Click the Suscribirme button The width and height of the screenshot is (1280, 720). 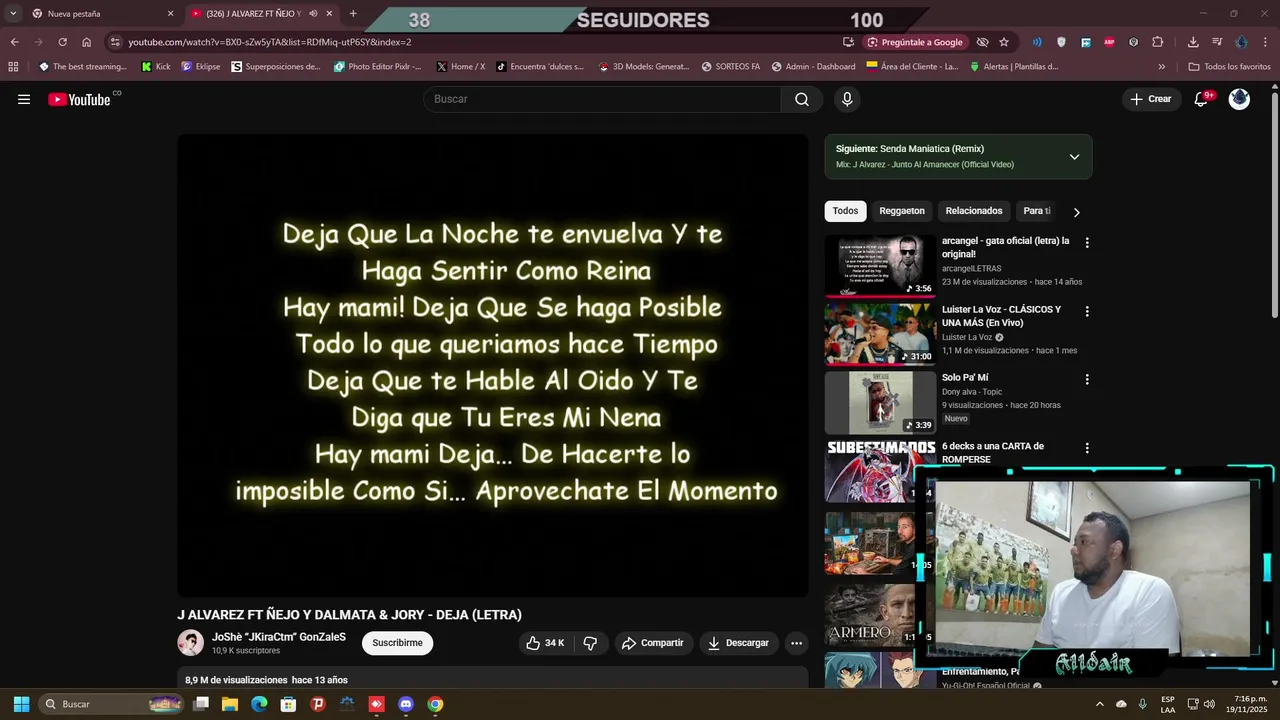point(397,643)
